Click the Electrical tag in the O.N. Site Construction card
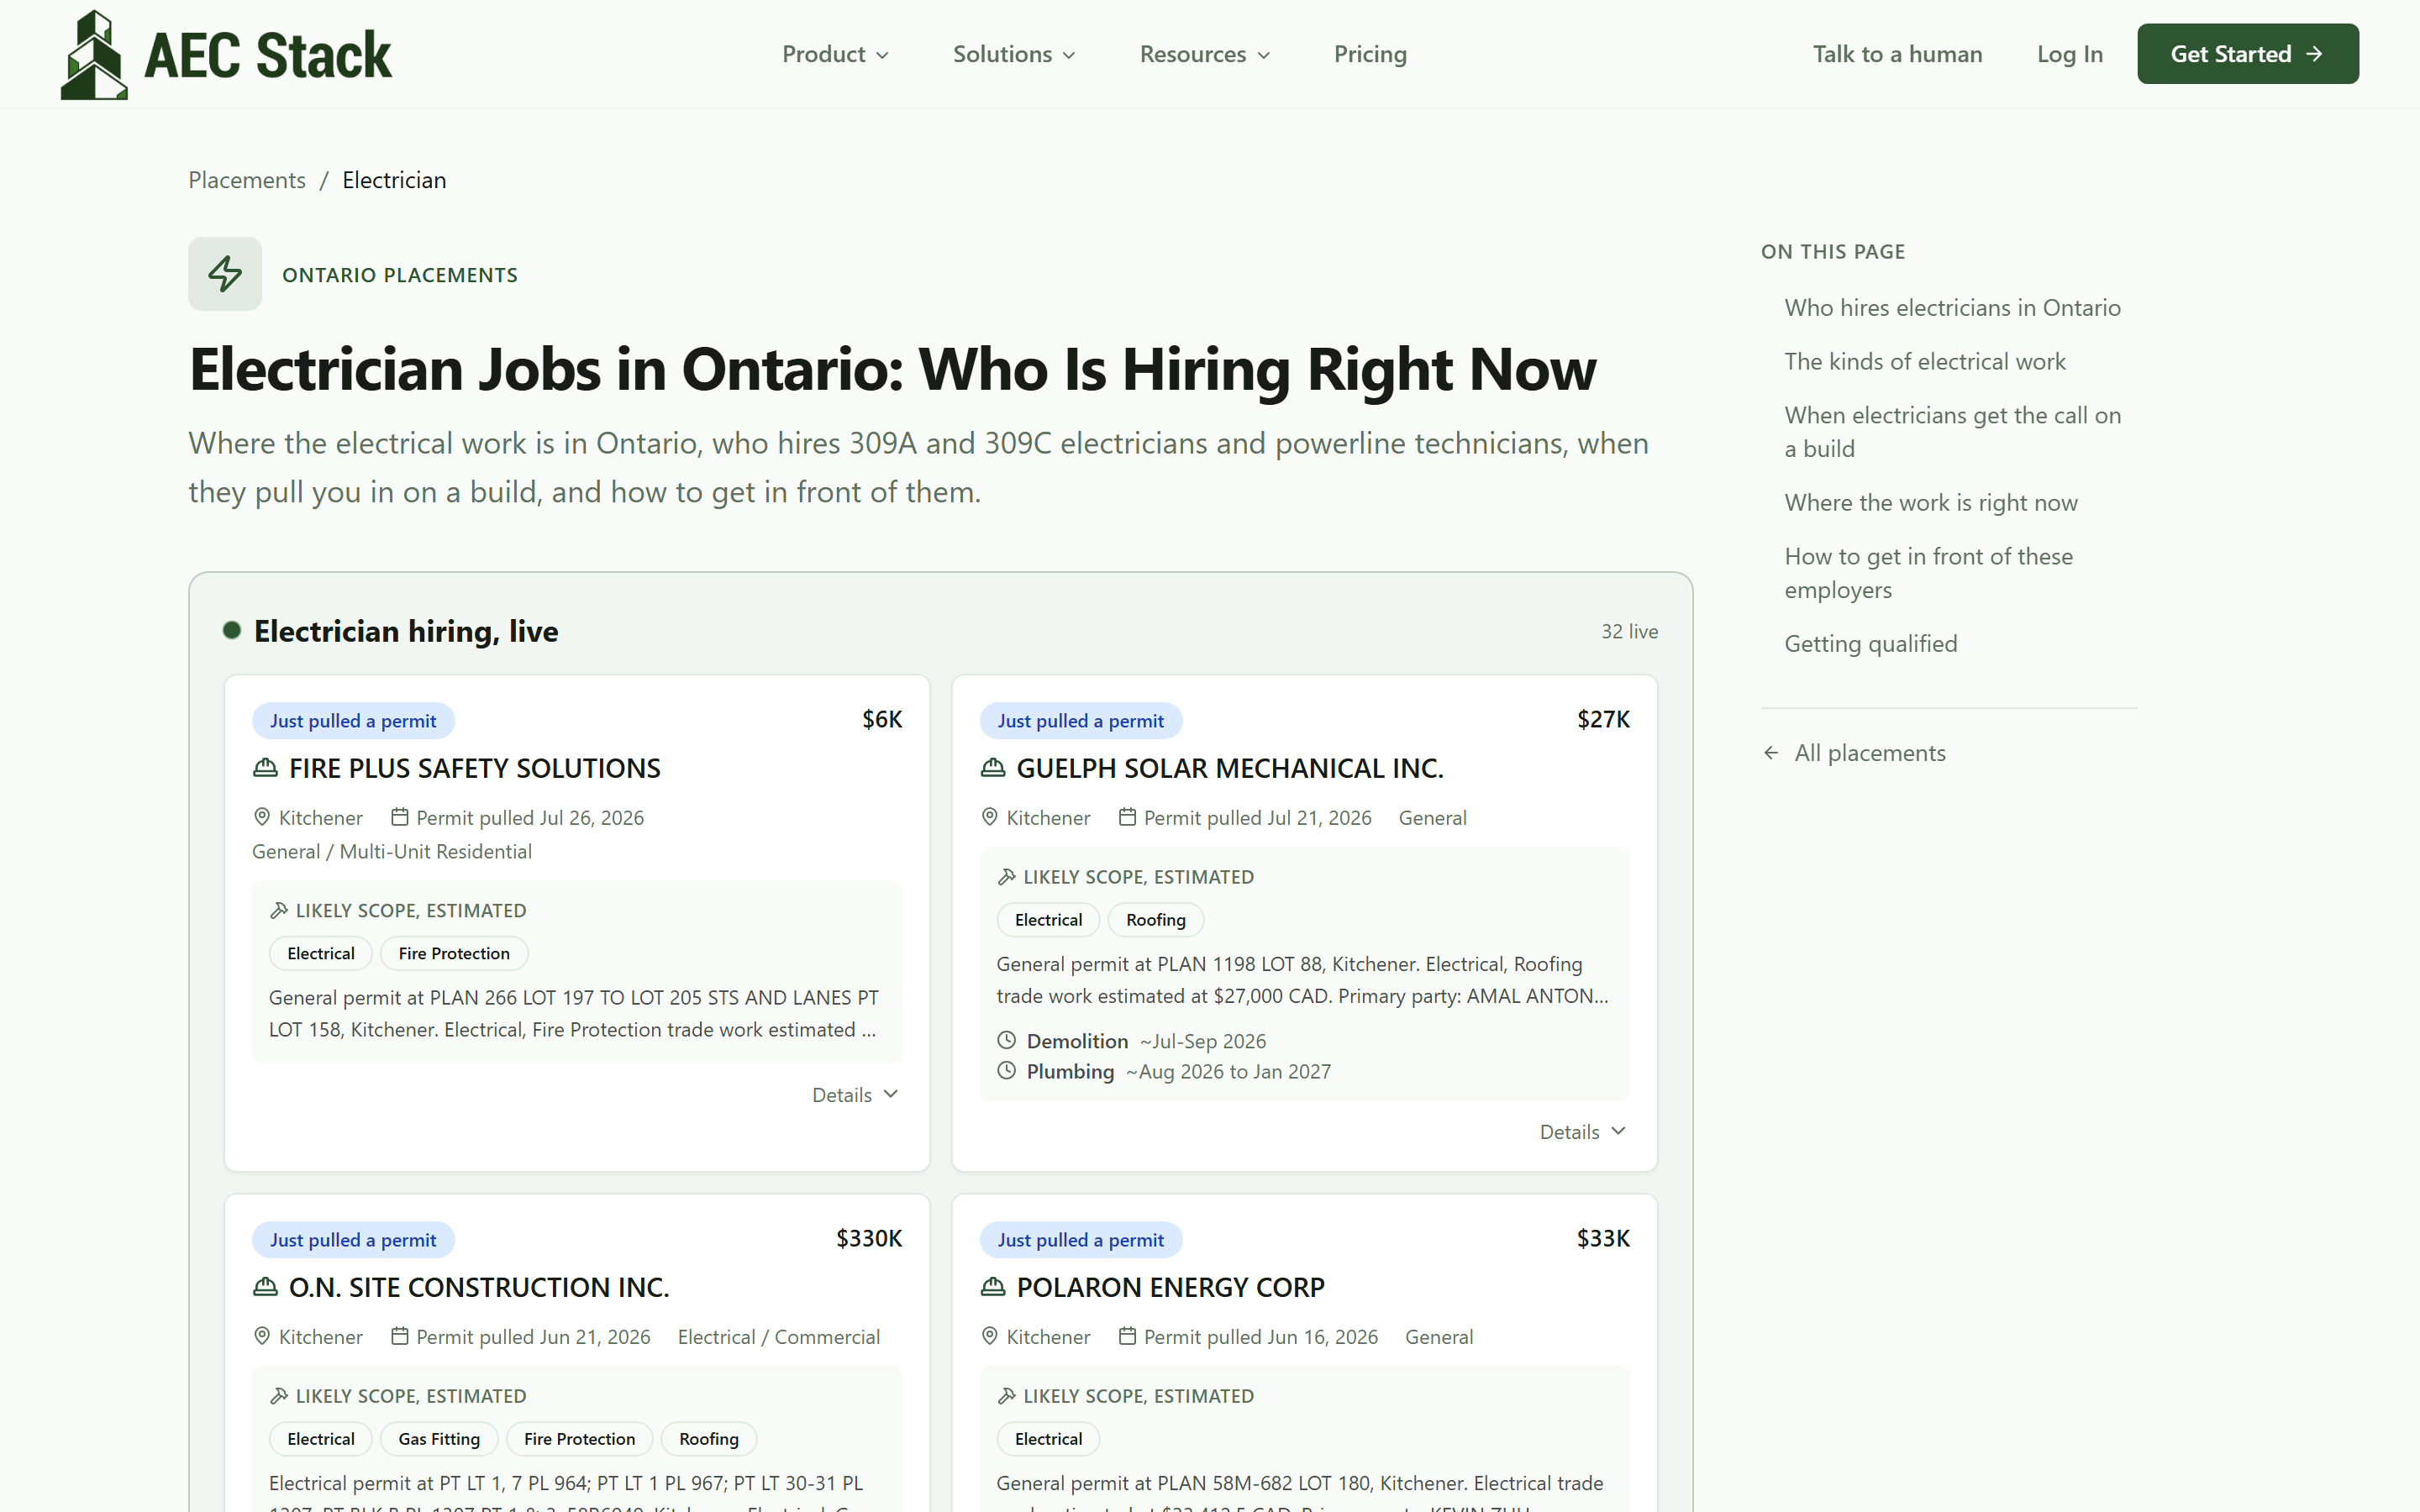 coord(321,1439)
